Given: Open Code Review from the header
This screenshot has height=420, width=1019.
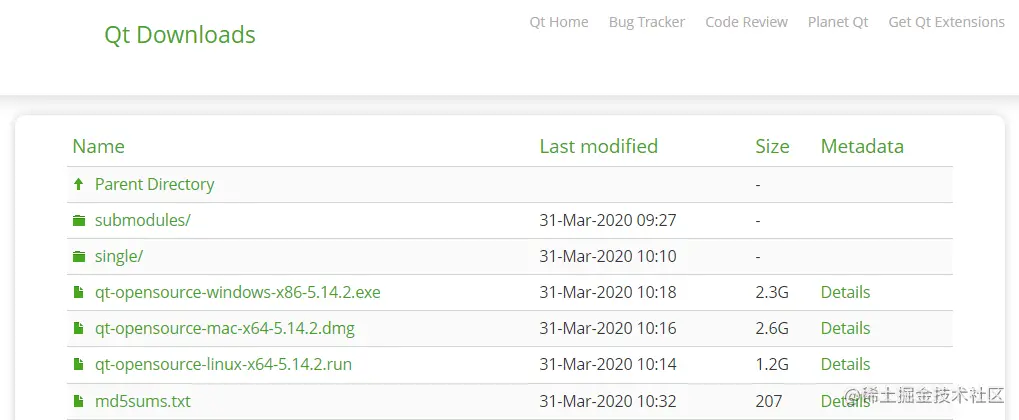Looking at the screenshot, I should click(x=746, y=22).
